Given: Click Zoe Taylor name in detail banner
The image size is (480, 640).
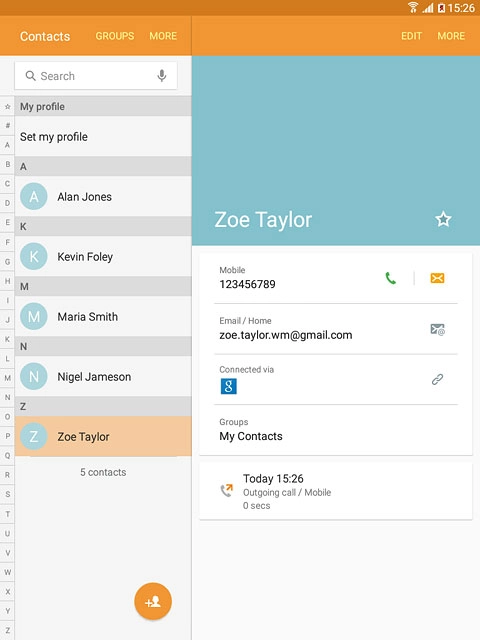Looking at the screenshot, I should [x=263, y=220].
